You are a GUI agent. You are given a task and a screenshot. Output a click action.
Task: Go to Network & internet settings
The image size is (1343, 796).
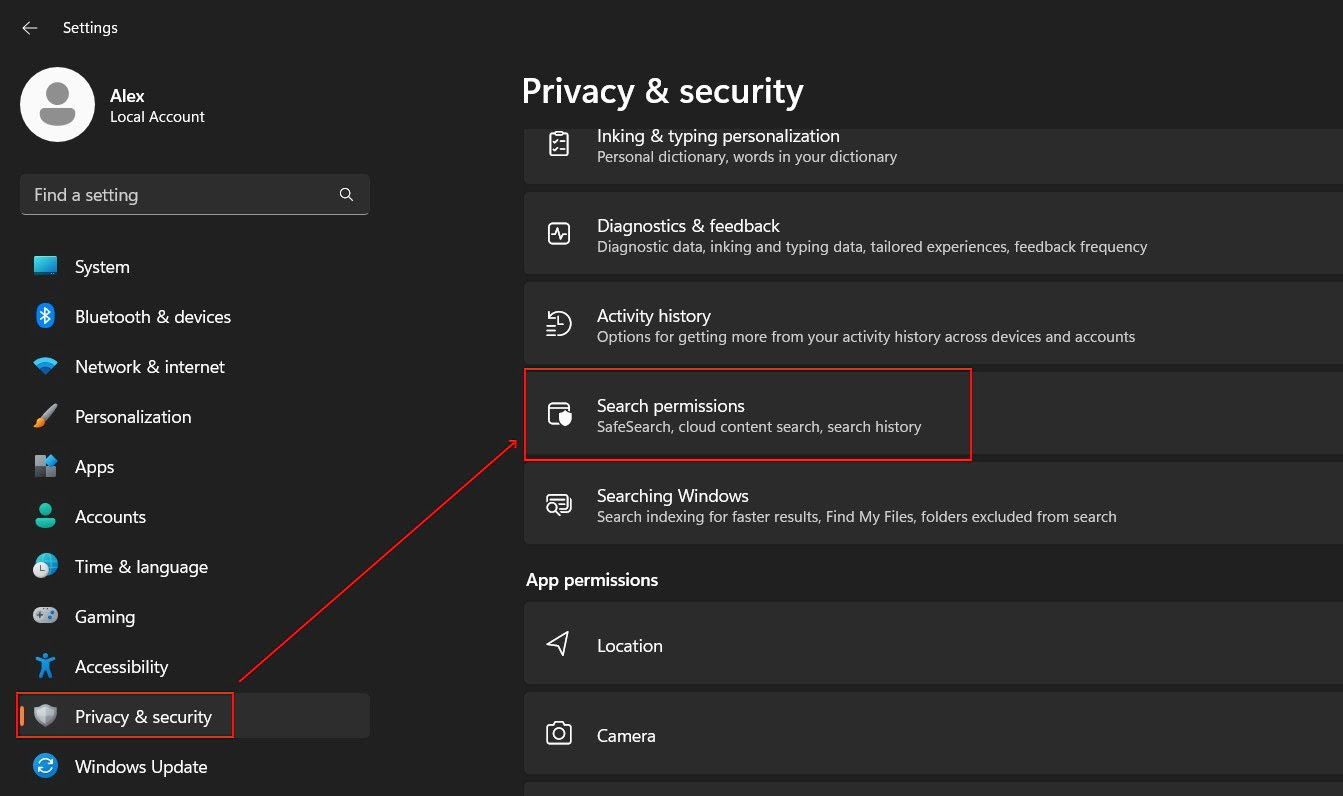[195, 367]
